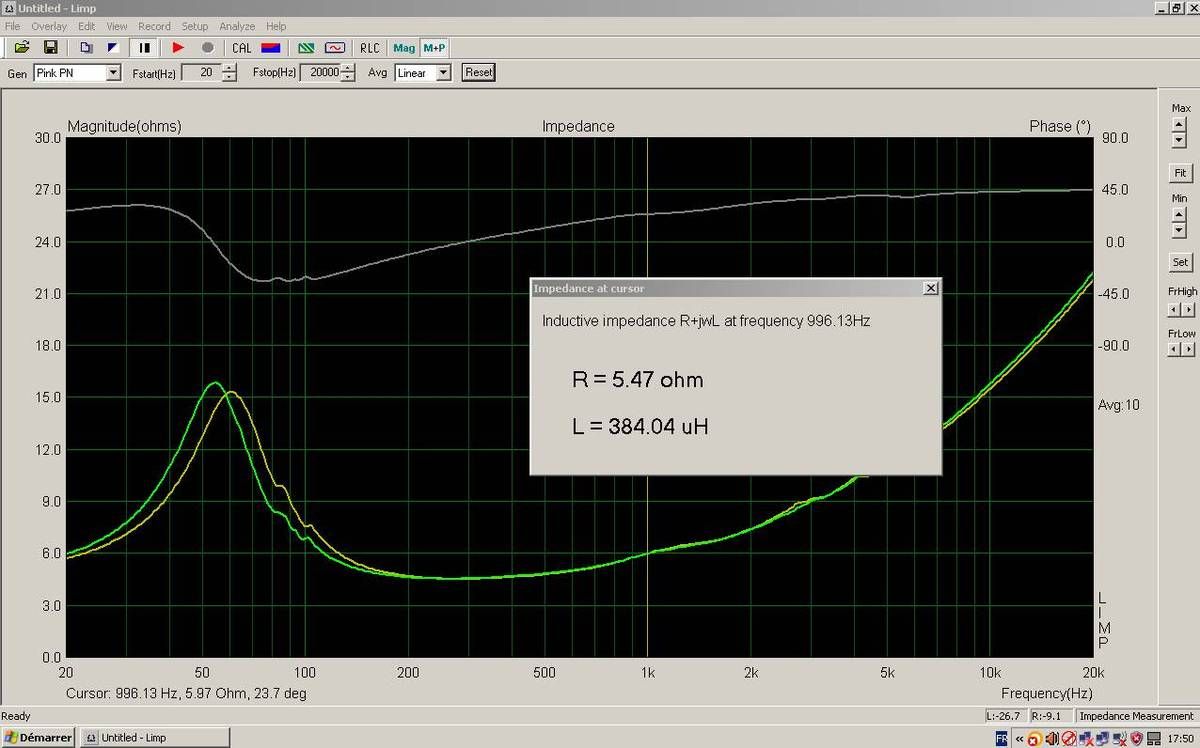This screenshot has height=748, width=1200.
Task: Click the Set button
Action: click(x=1180, y=262)
